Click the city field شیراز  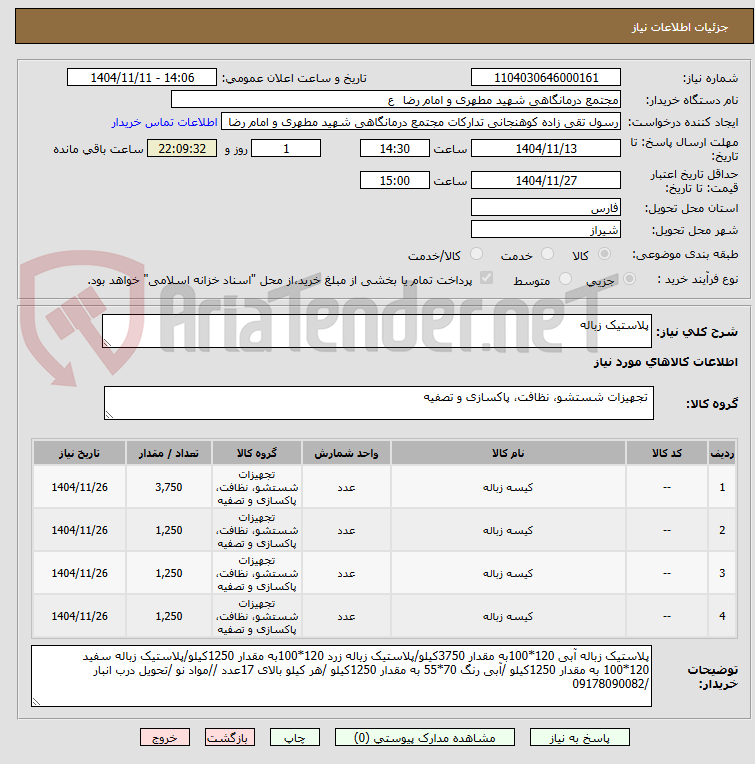[546, 229]
